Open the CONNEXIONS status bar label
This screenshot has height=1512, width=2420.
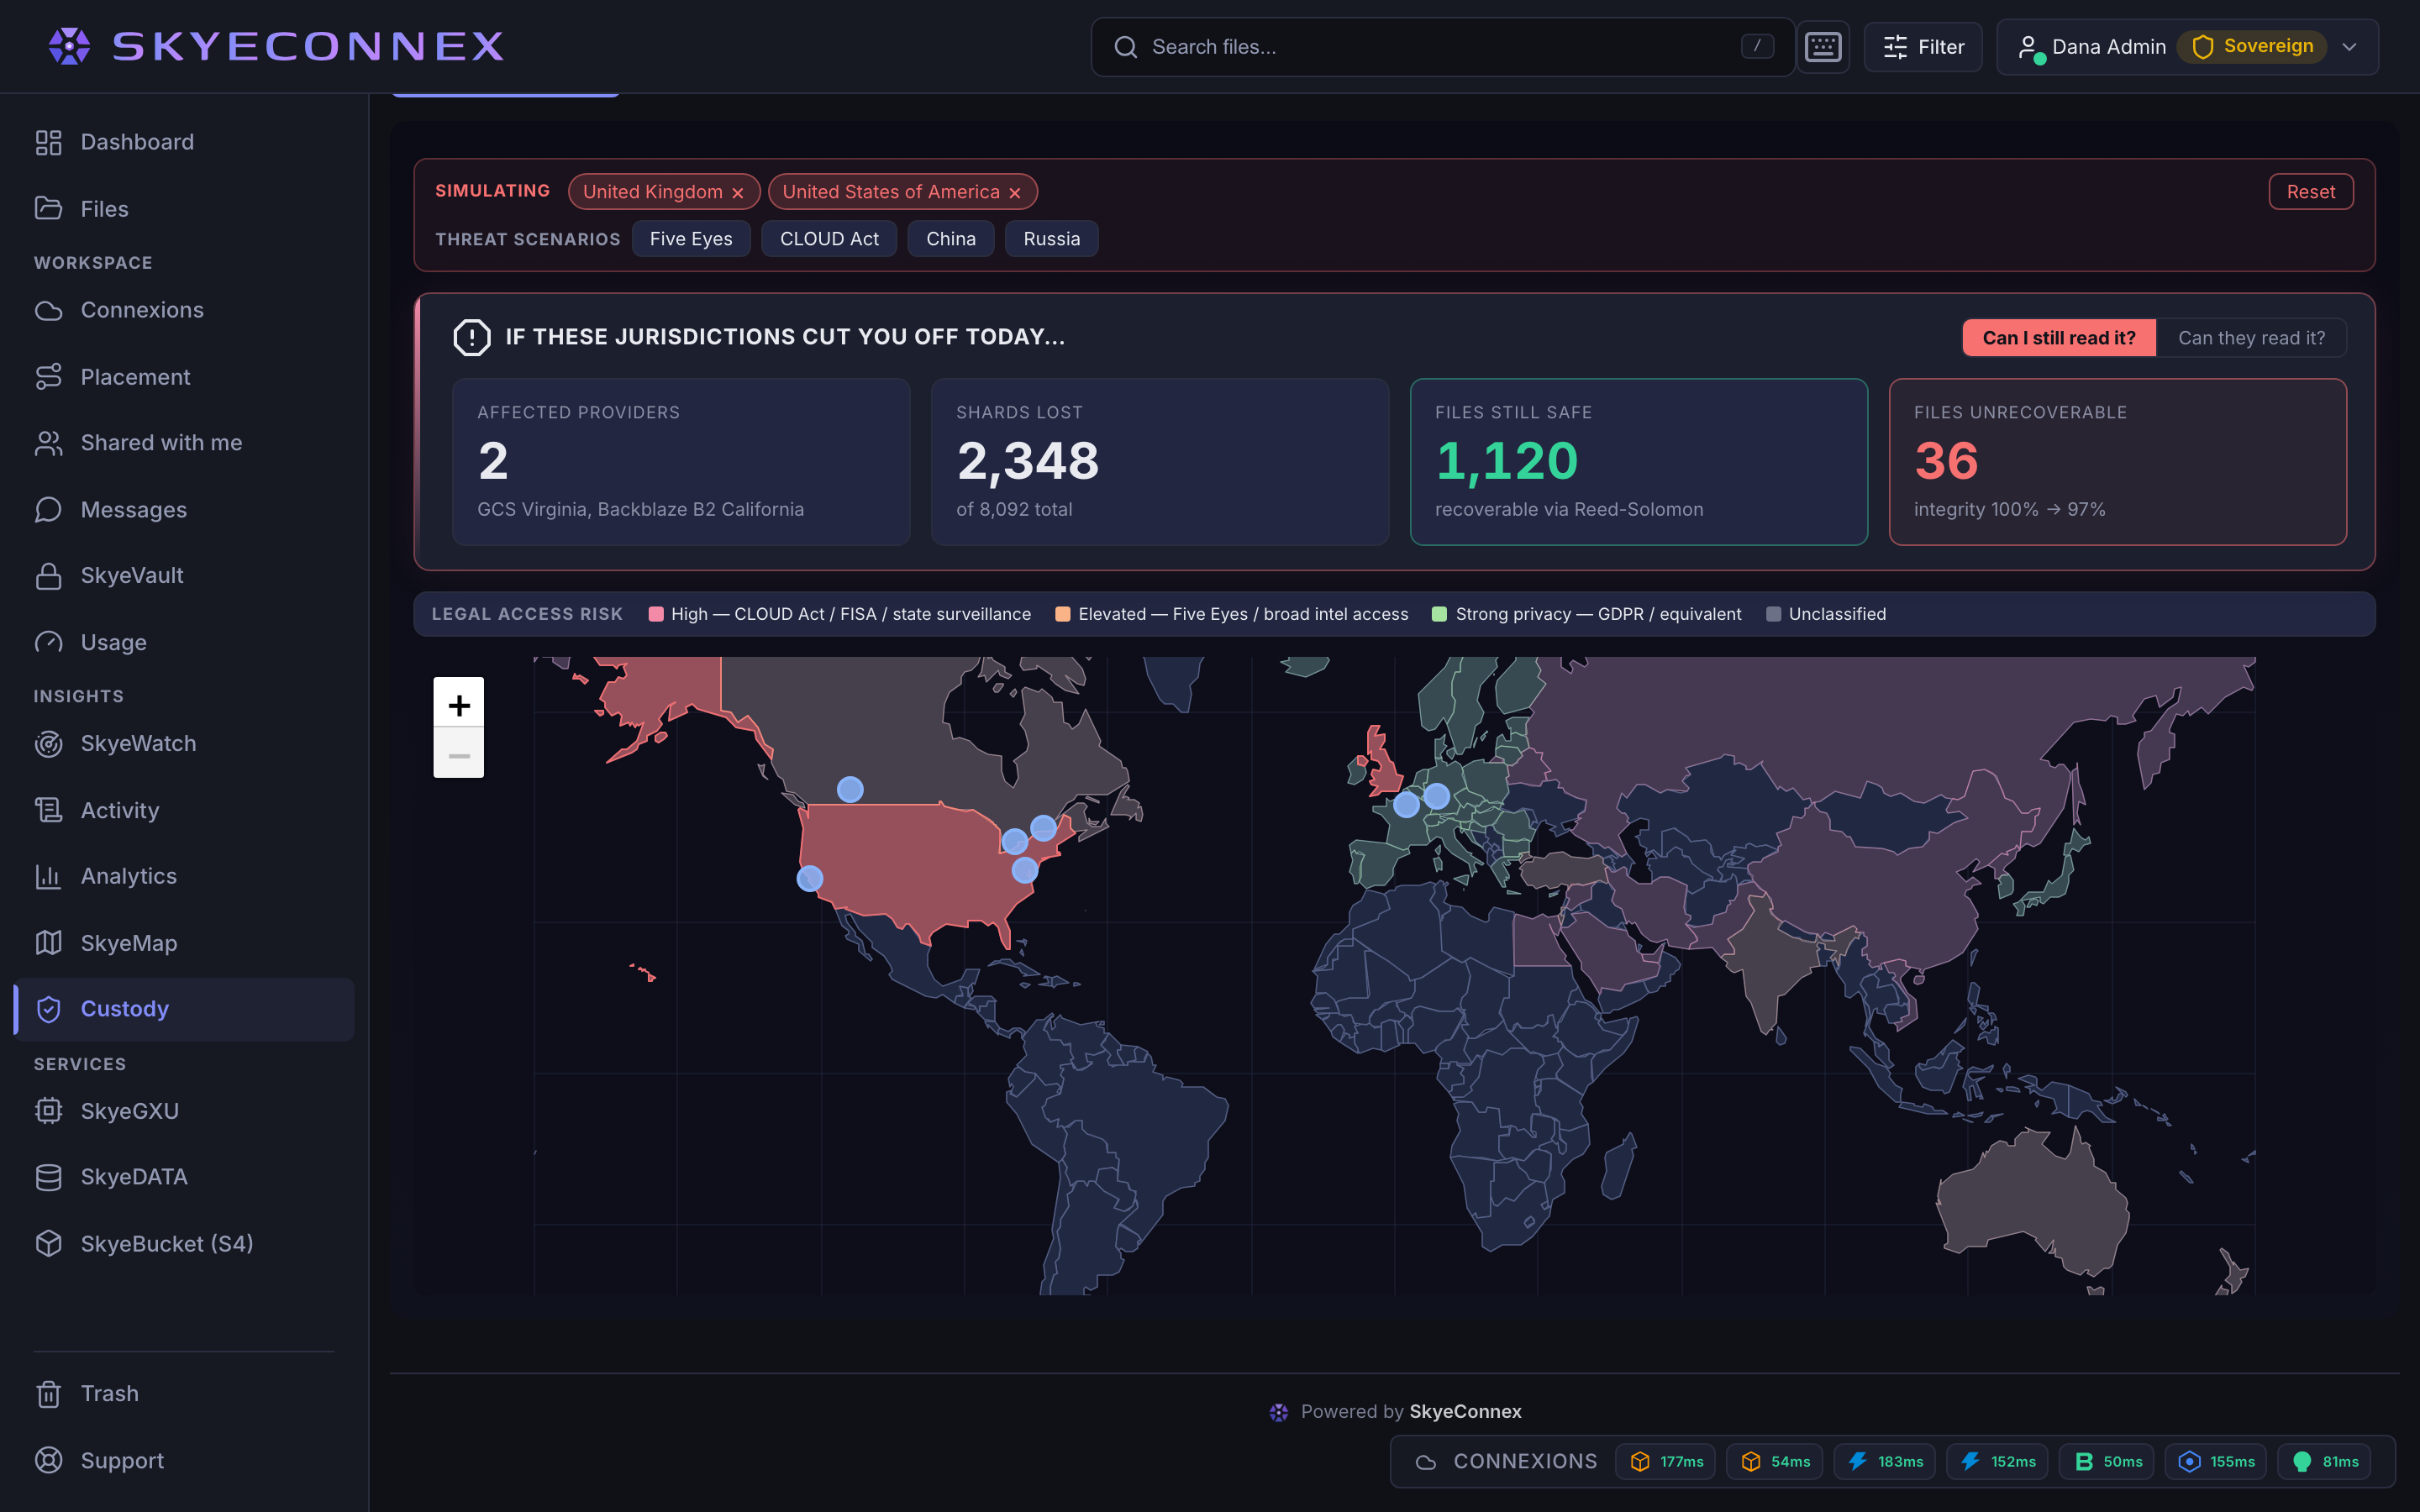[x=1525, y=1461]
